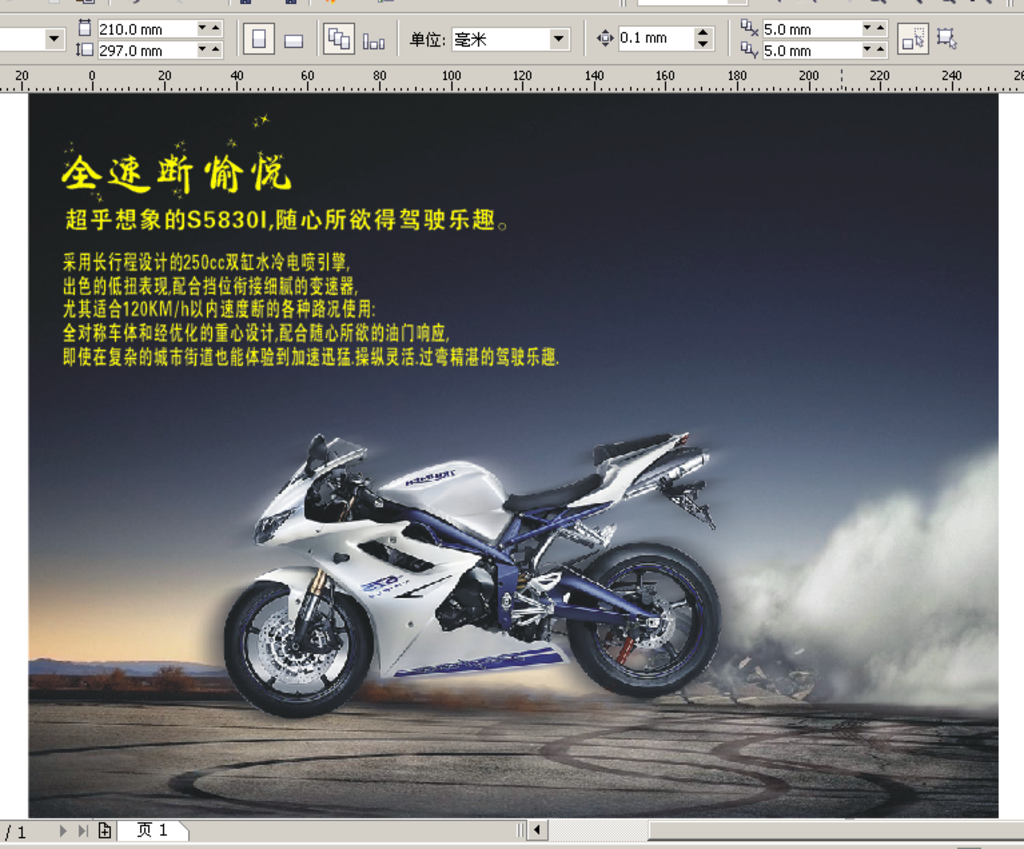Open the 单位 units dropdown showing 毫米
1024x849 pixels.
point(510,39)
